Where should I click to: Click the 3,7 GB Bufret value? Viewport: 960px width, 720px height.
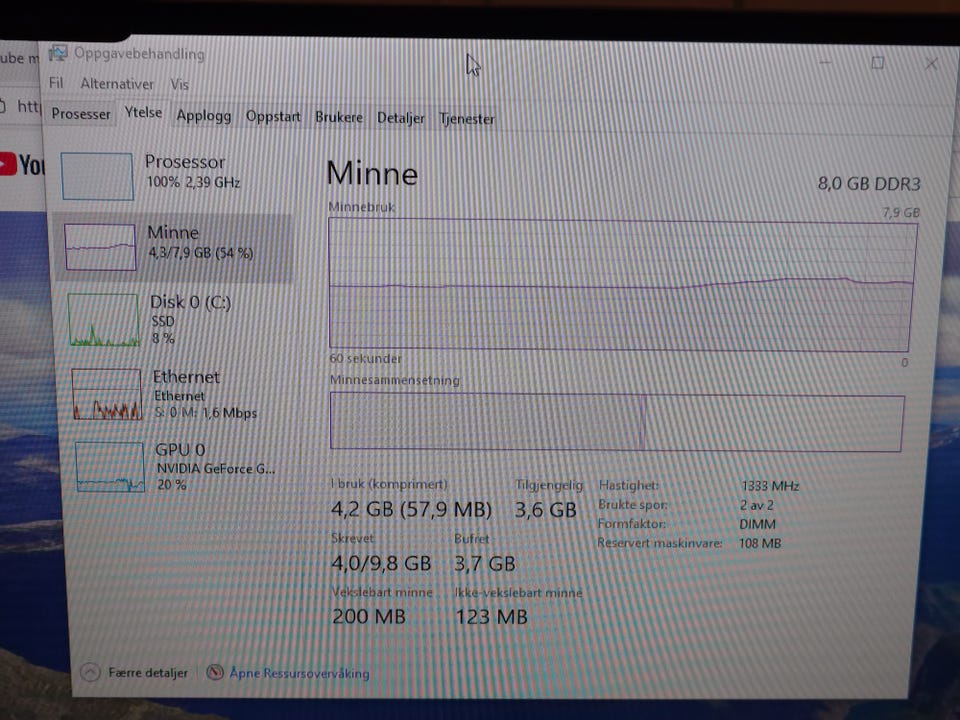pos(484,564)
